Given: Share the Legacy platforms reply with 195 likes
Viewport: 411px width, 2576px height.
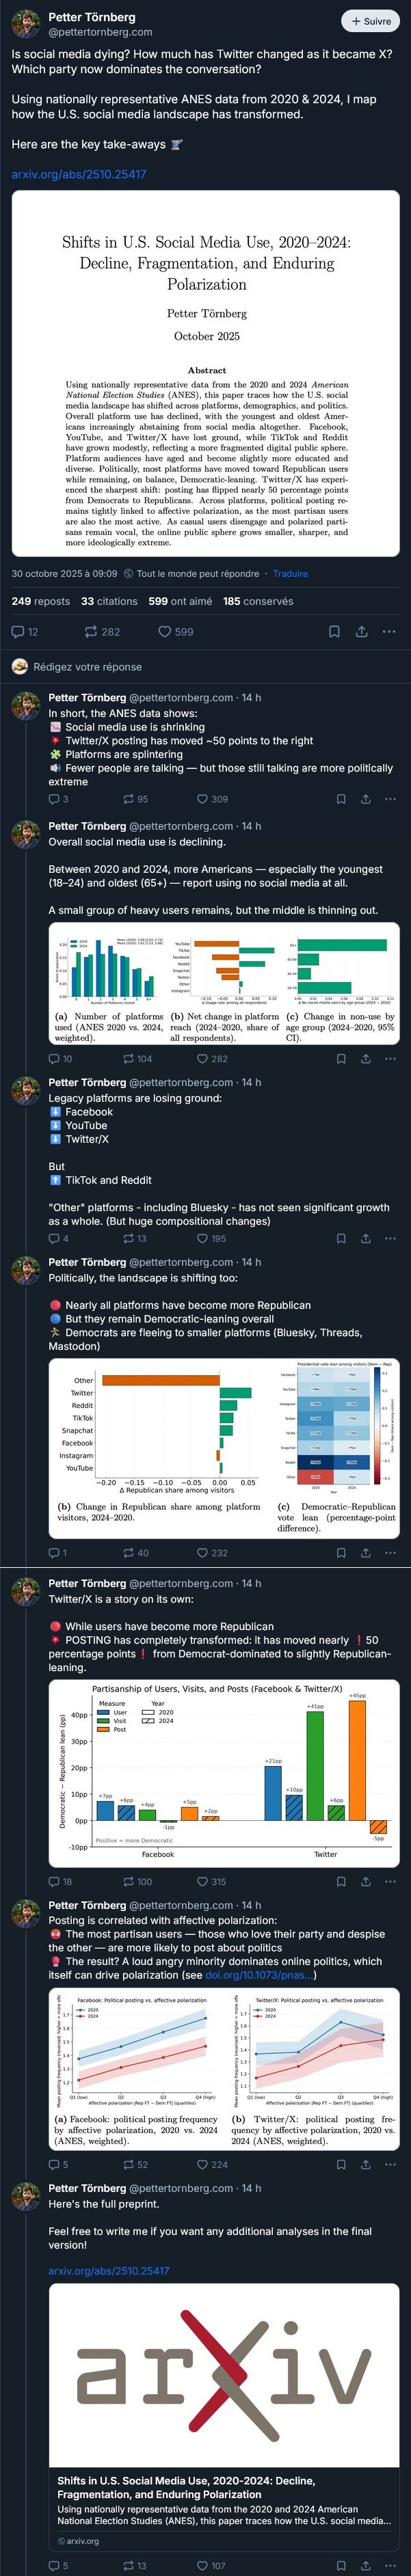Looking at the screenshot, I should (x=365, y=1238).
